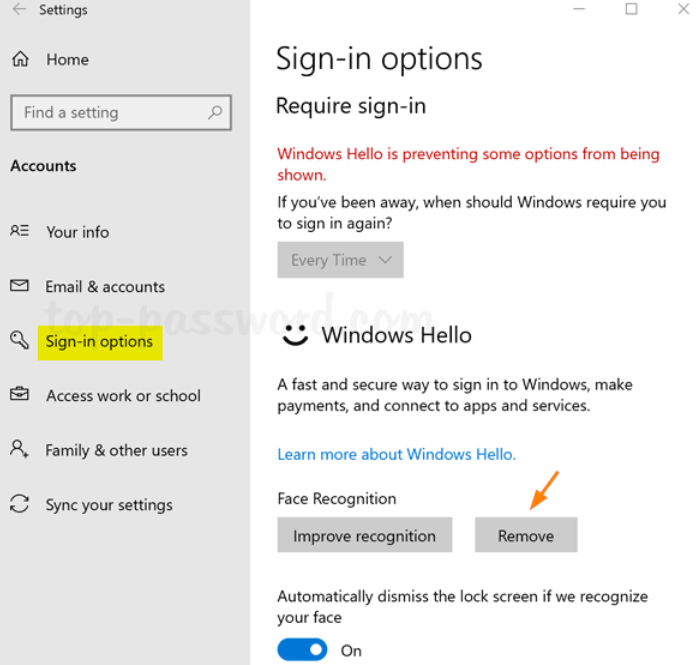The image size is (697, 665).
Task: Select Sign-in options in the sidebar
Action: click(x=100, y=342)
